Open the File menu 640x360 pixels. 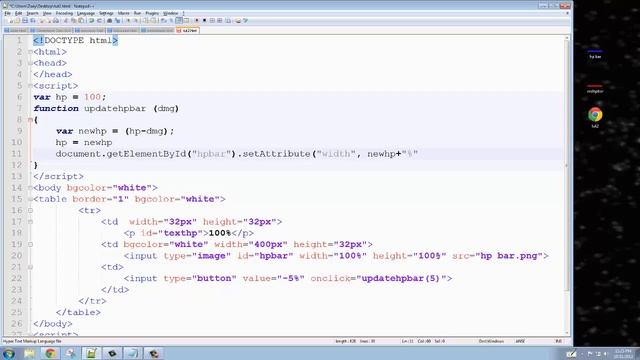point(7,13)
